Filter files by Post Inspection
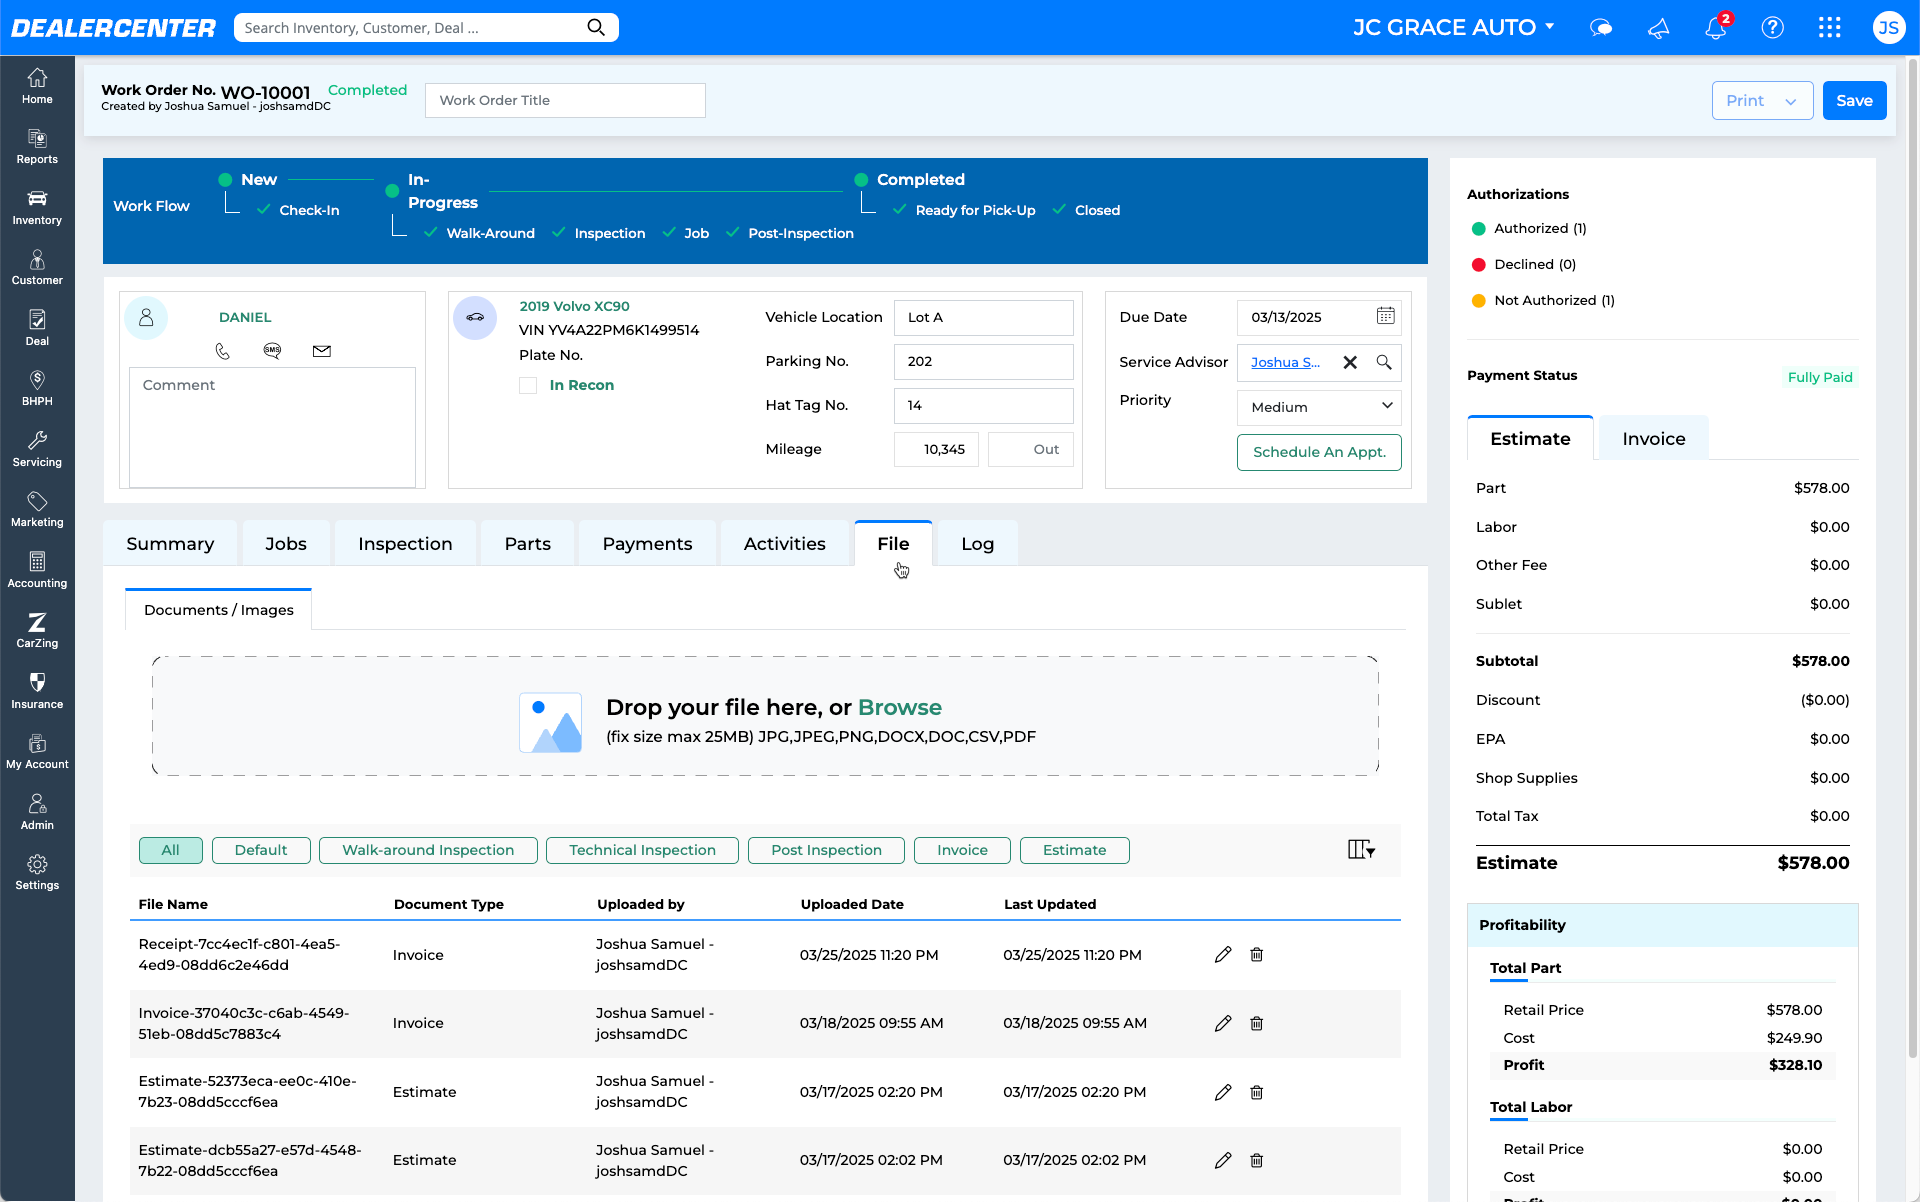 [826, 850]
